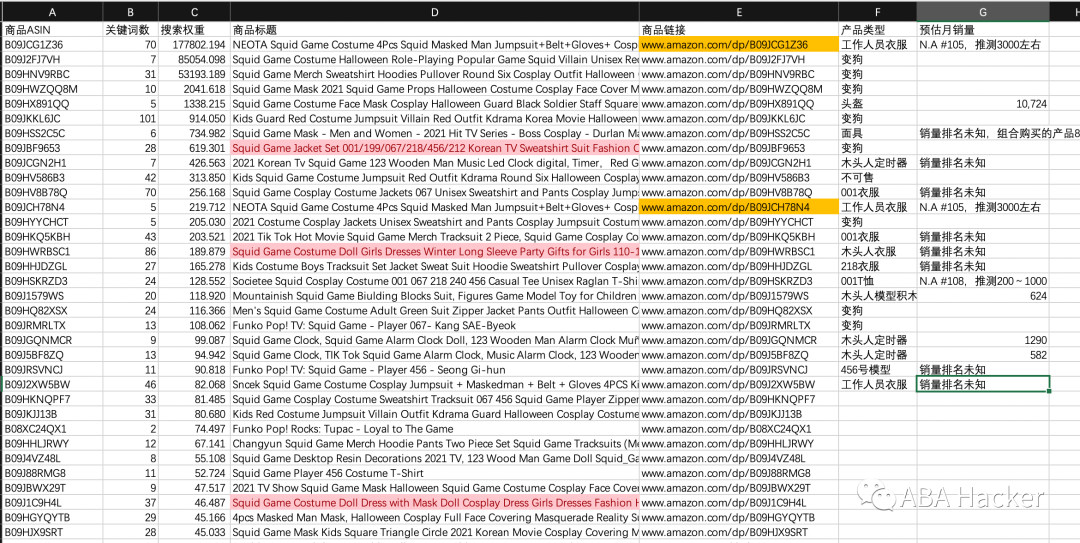This screenshot has height=543, width=1080.
Task: Click product type cell 456号模型
Action: [x=878, y=370]
